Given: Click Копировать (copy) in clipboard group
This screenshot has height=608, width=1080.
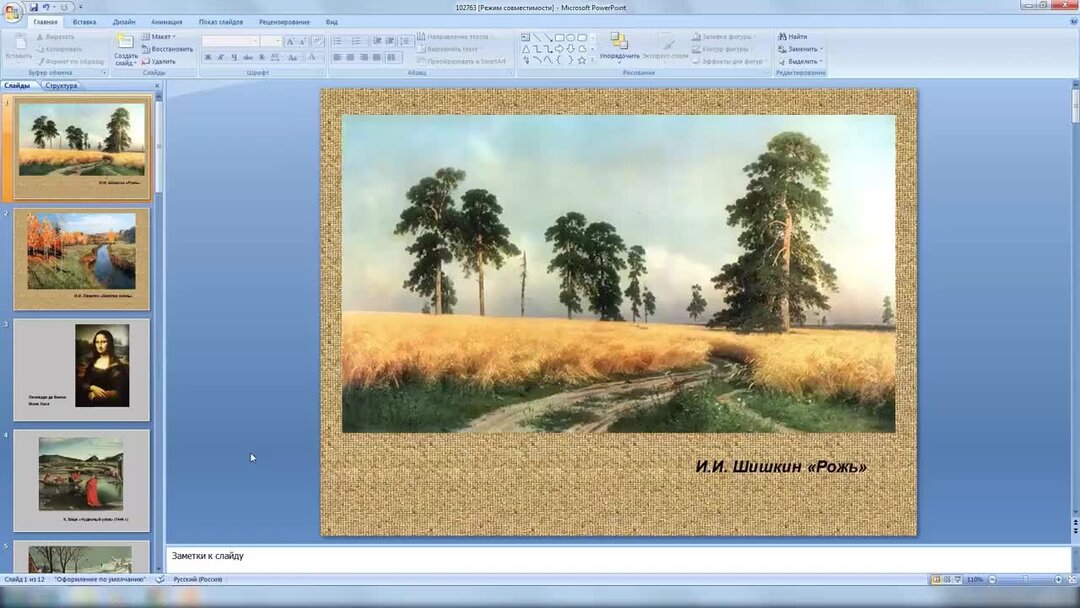Looking at the screenshot, I should (59, 50).
